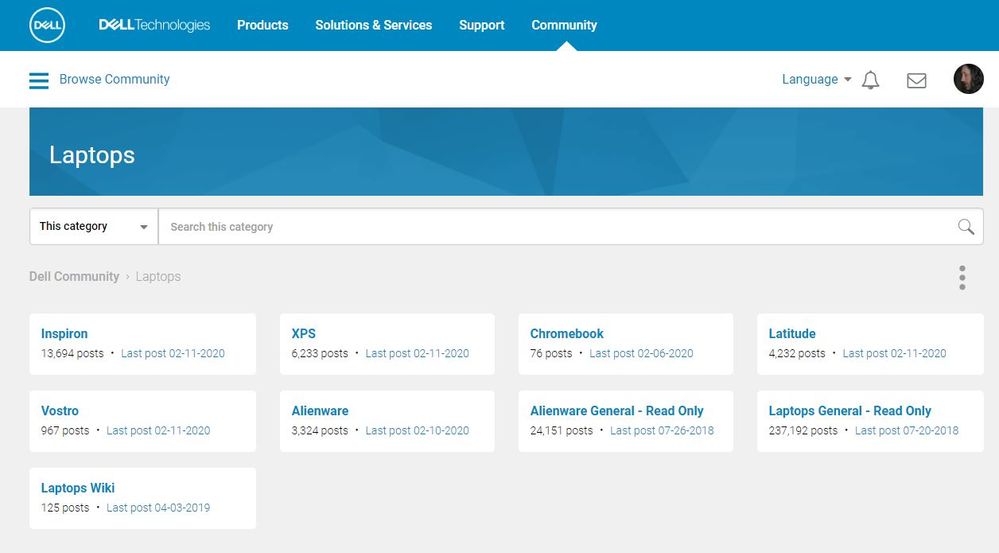Open the Laptops Wiki board
This screenshot has height=553, width=999.
click(x=78, y=487)
